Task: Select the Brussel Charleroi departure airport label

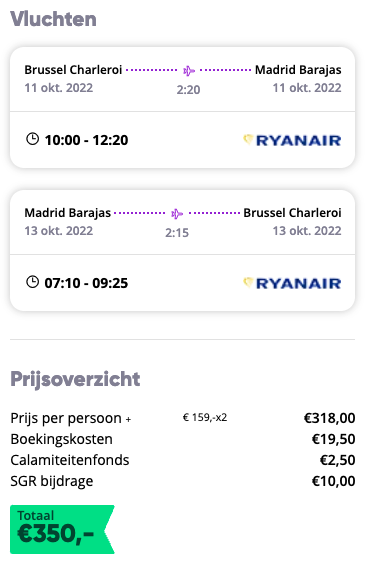Action: point(73,70)
